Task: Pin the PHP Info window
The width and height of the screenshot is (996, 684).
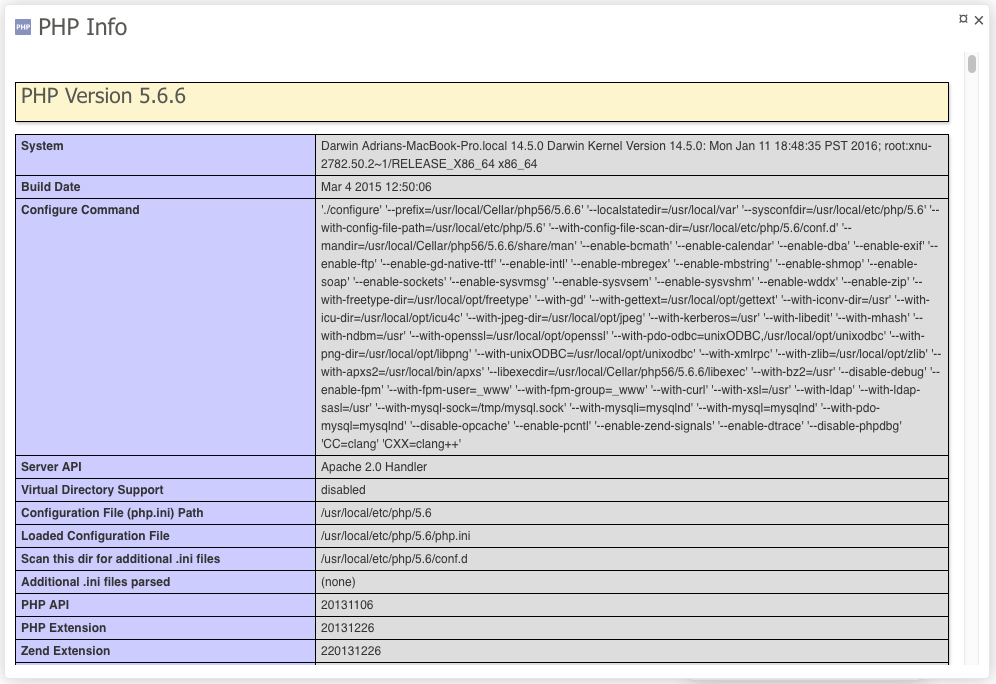Action: [x=963, y=19]
